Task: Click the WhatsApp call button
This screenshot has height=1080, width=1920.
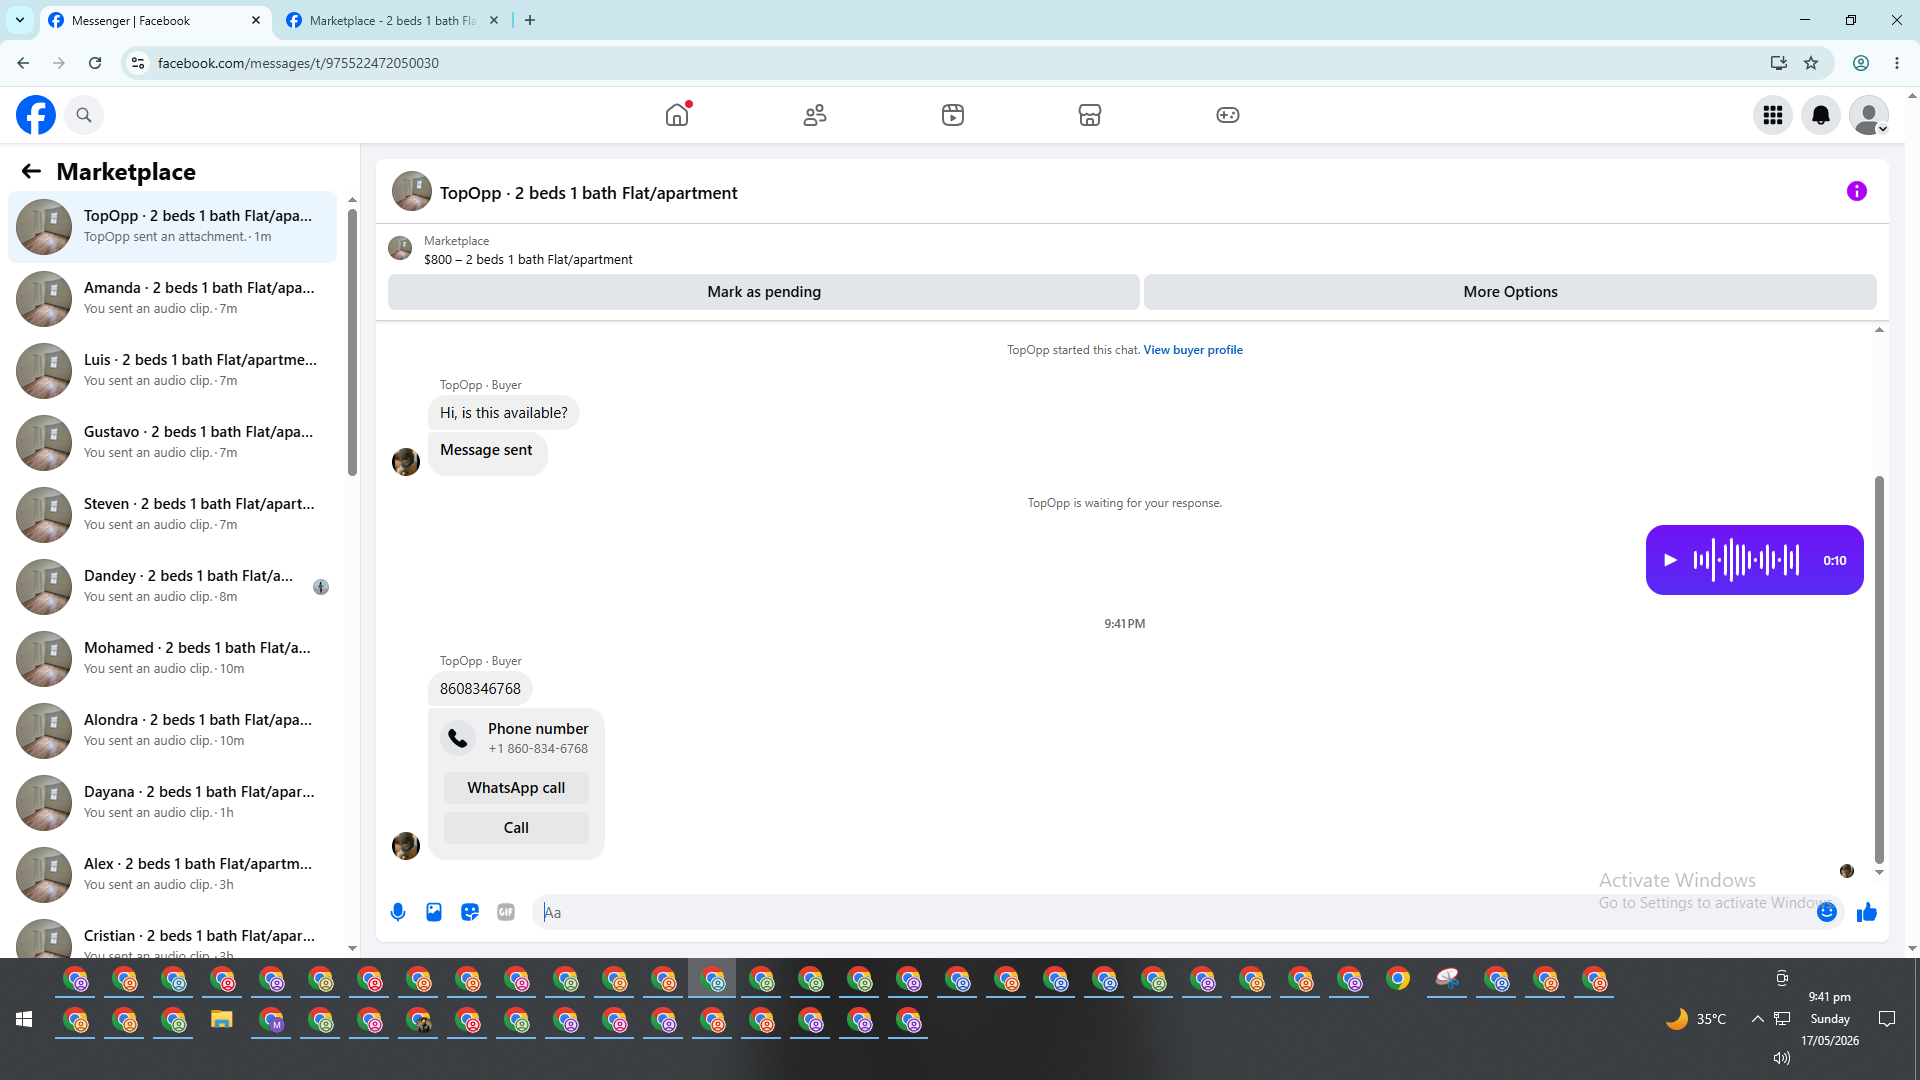Action: point(516,788)
